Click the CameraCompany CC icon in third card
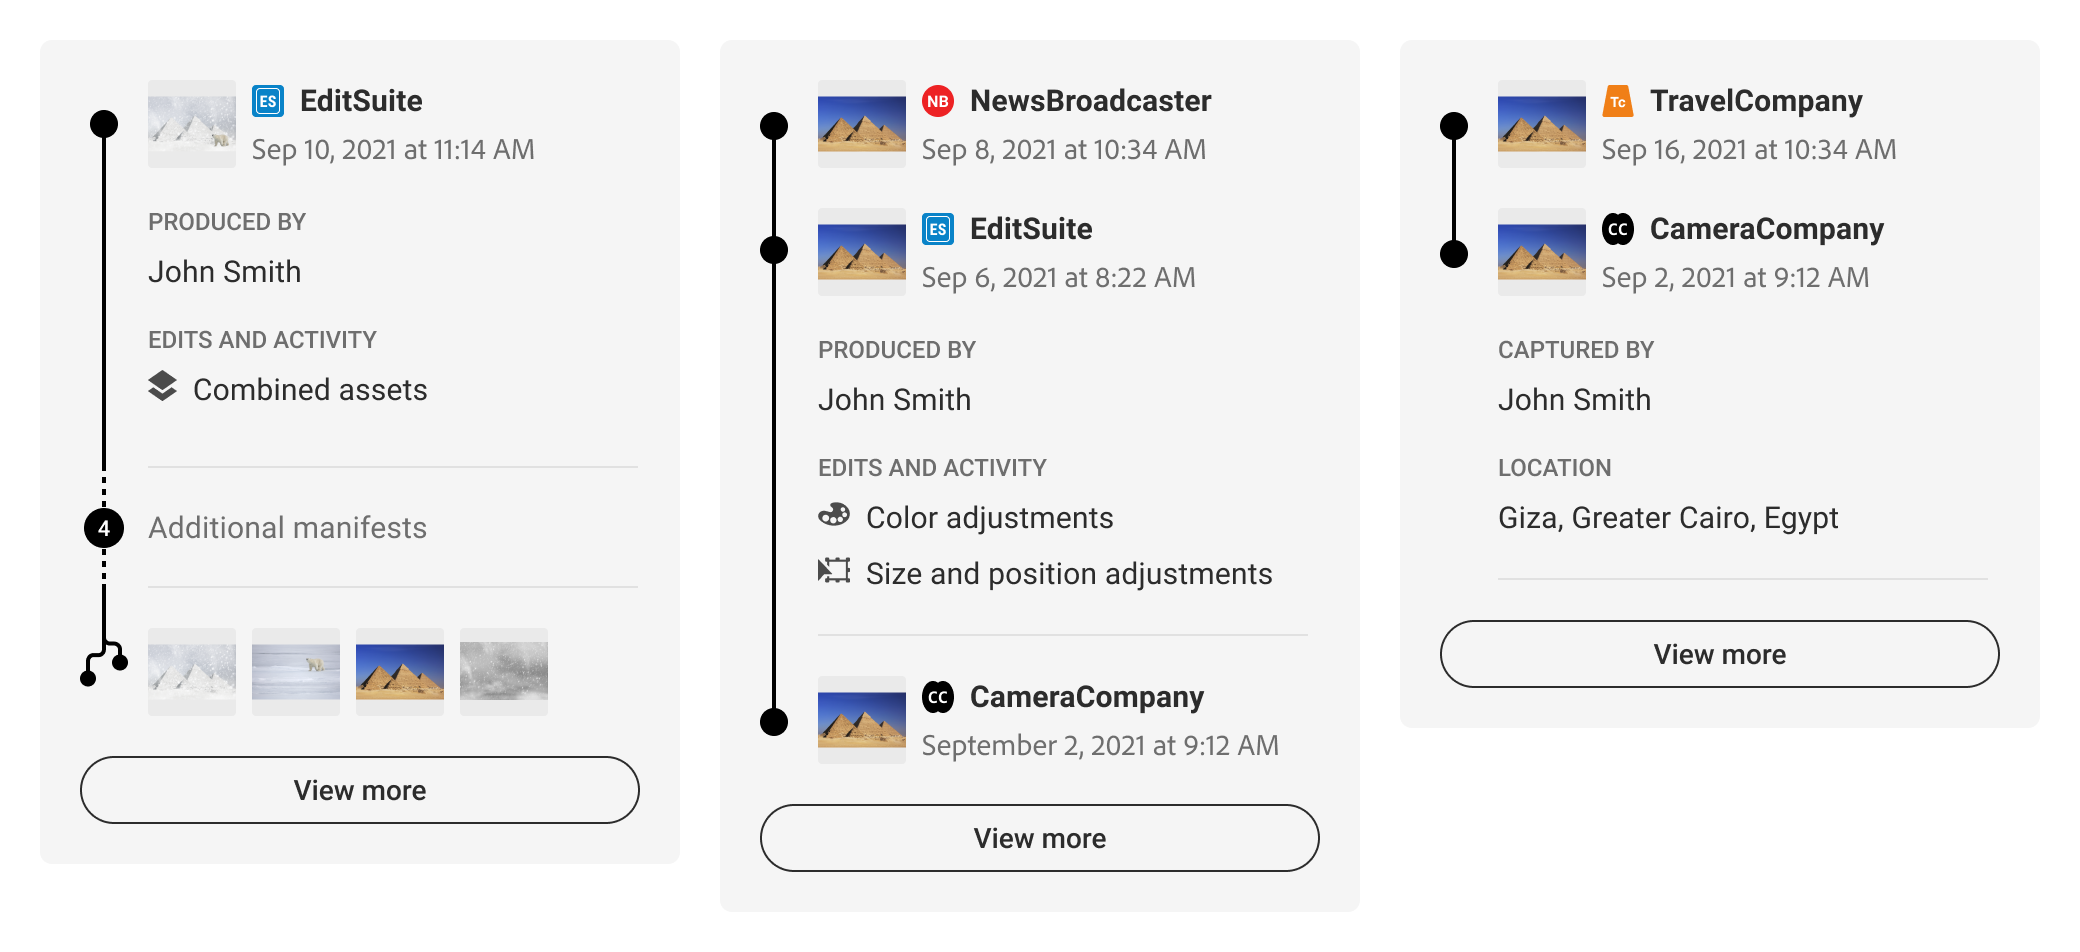 (x=1618, y=229)
